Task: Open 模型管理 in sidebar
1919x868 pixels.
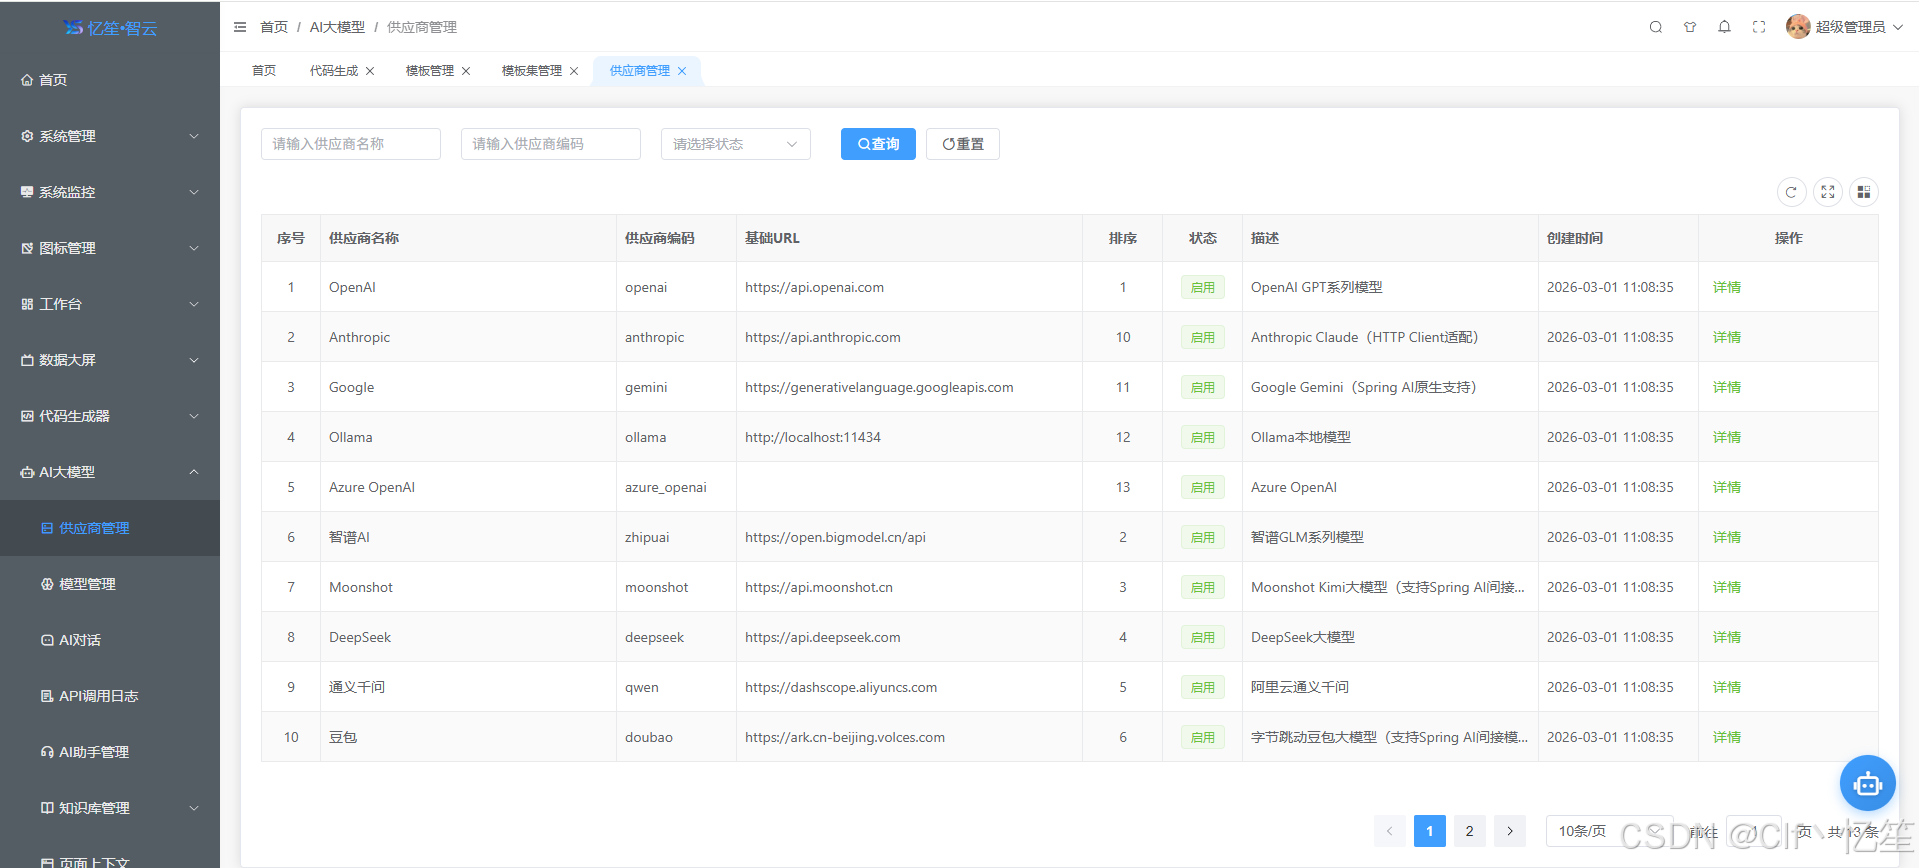Action: pos(110,584)
